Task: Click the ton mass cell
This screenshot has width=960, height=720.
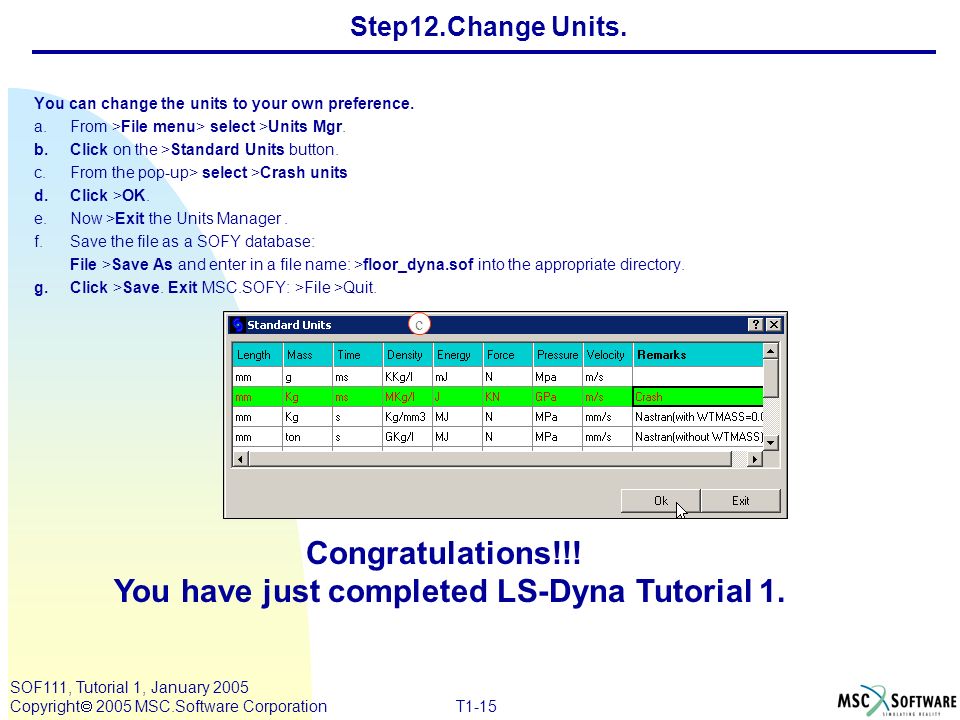Action: [x=307, y=437]
